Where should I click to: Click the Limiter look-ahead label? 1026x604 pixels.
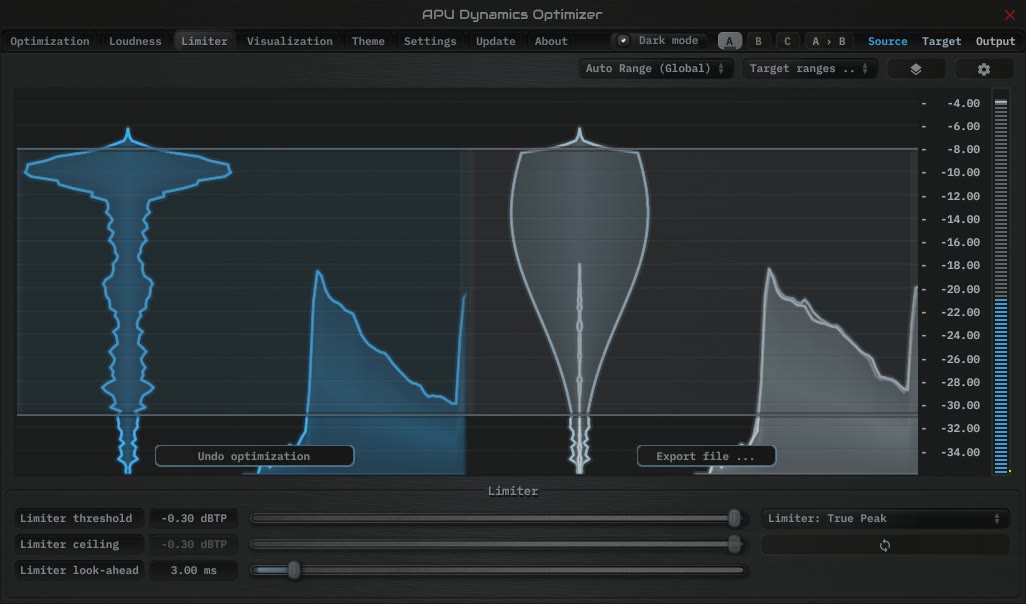pos(79,570)
